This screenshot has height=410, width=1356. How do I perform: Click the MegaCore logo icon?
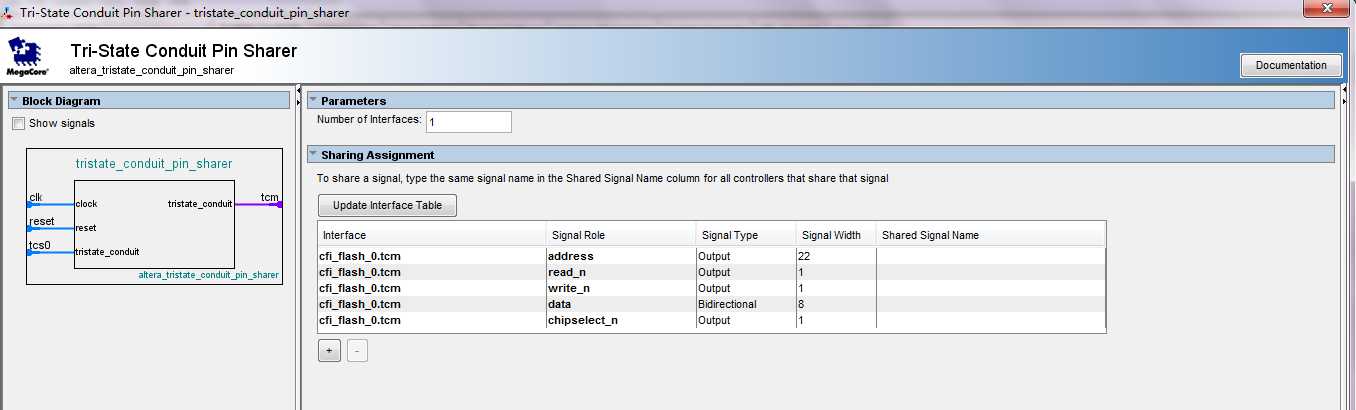coord(26,58)
